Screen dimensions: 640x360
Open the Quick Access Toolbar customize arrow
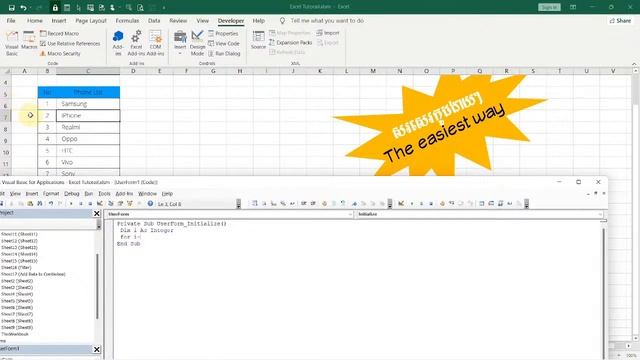coord(164,8)
